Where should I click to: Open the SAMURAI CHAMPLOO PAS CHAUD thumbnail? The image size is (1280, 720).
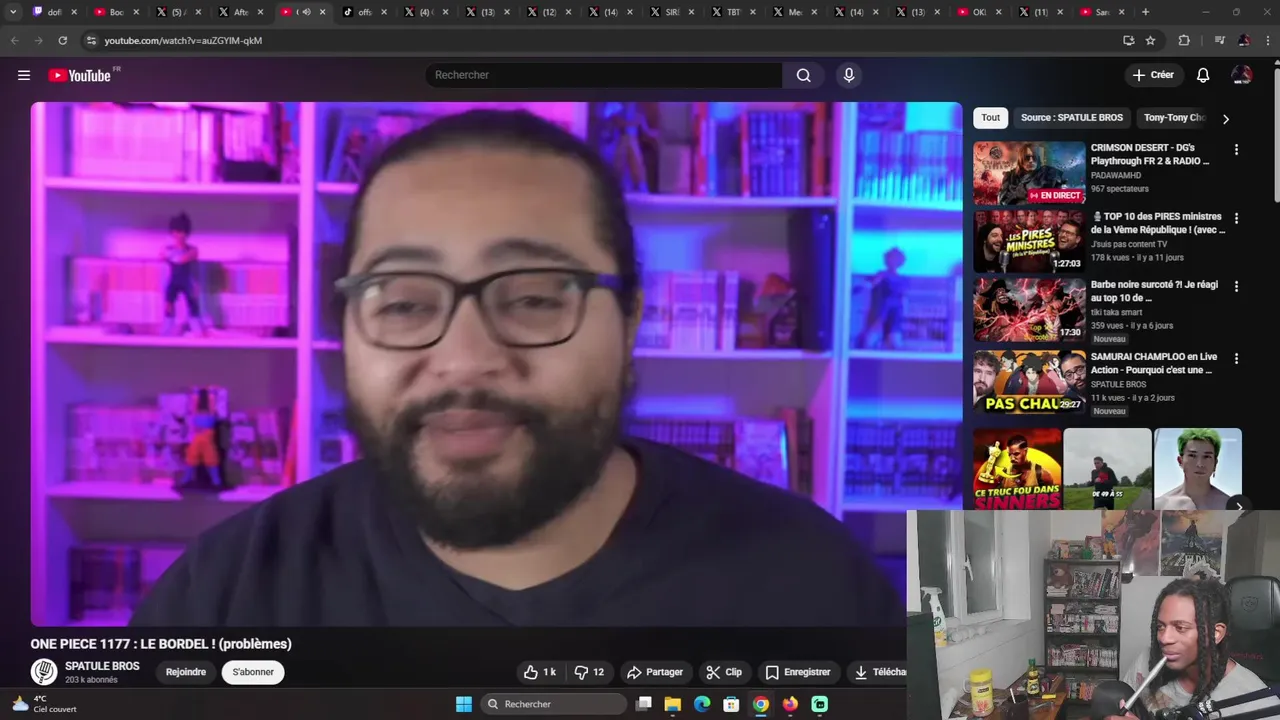click(1029, 381)
